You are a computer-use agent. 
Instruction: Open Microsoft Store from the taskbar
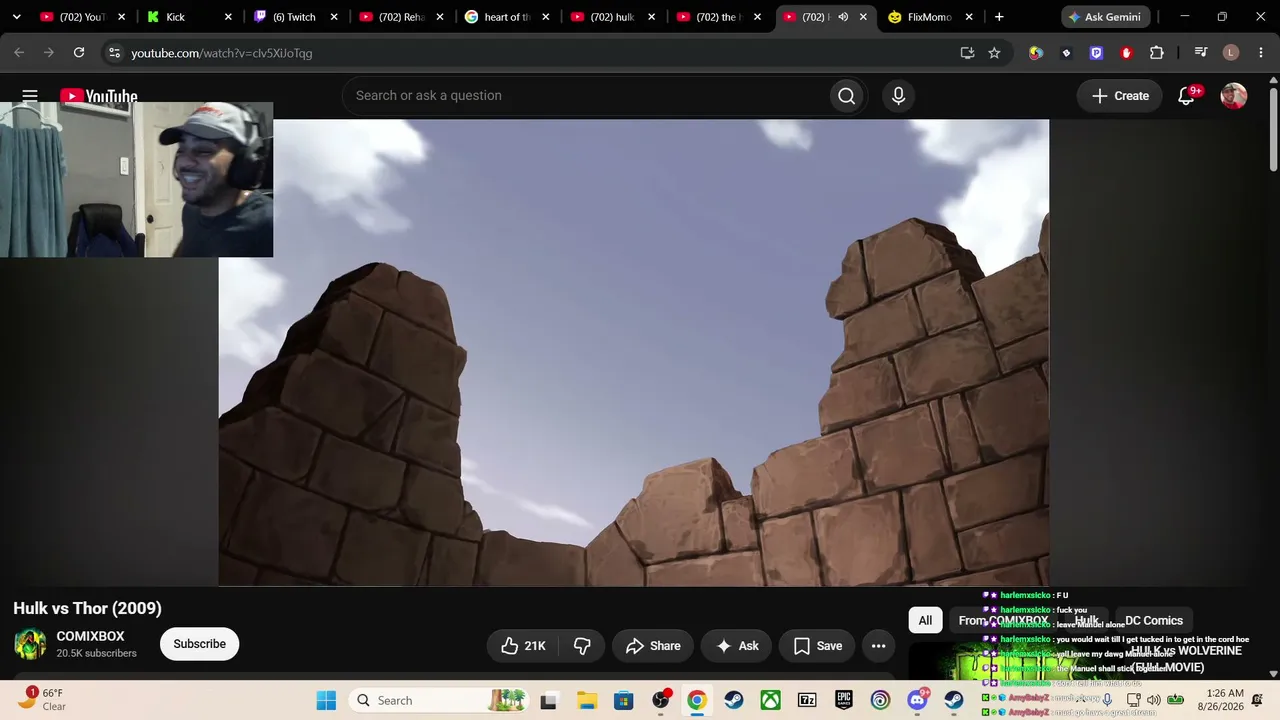click(x=623, y=700)
